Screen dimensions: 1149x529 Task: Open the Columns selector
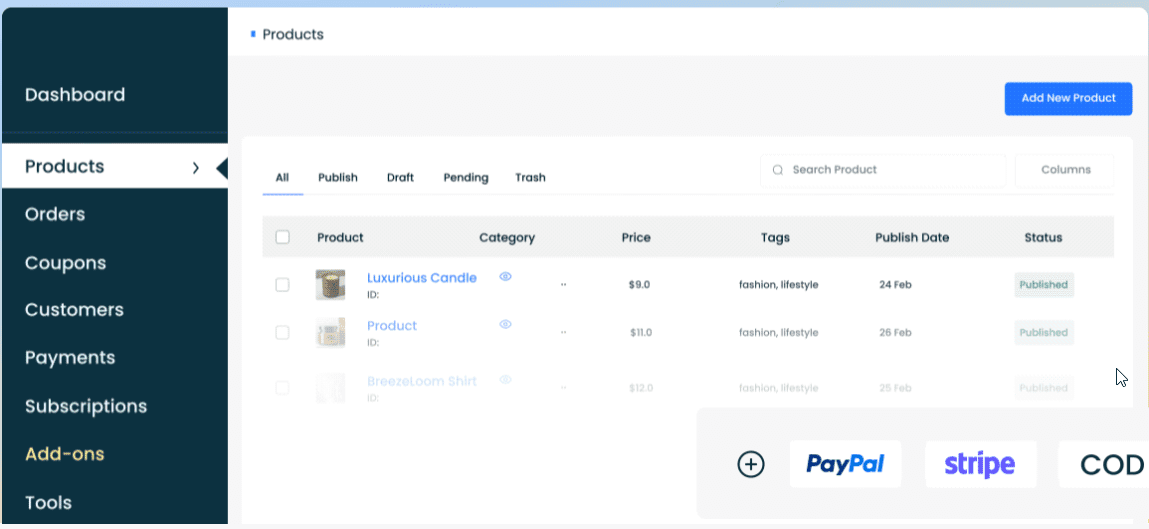pyautogui.click(x=1065, y=170)
